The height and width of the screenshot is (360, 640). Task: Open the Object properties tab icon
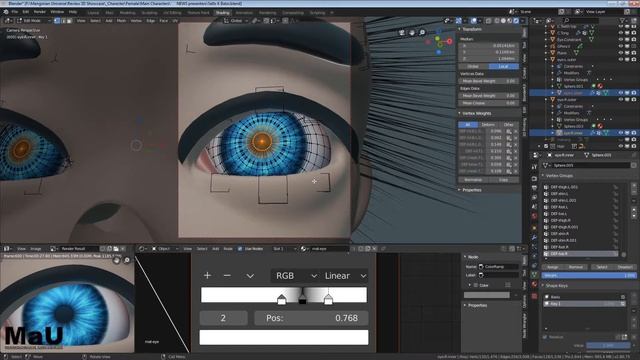[534, 227]
